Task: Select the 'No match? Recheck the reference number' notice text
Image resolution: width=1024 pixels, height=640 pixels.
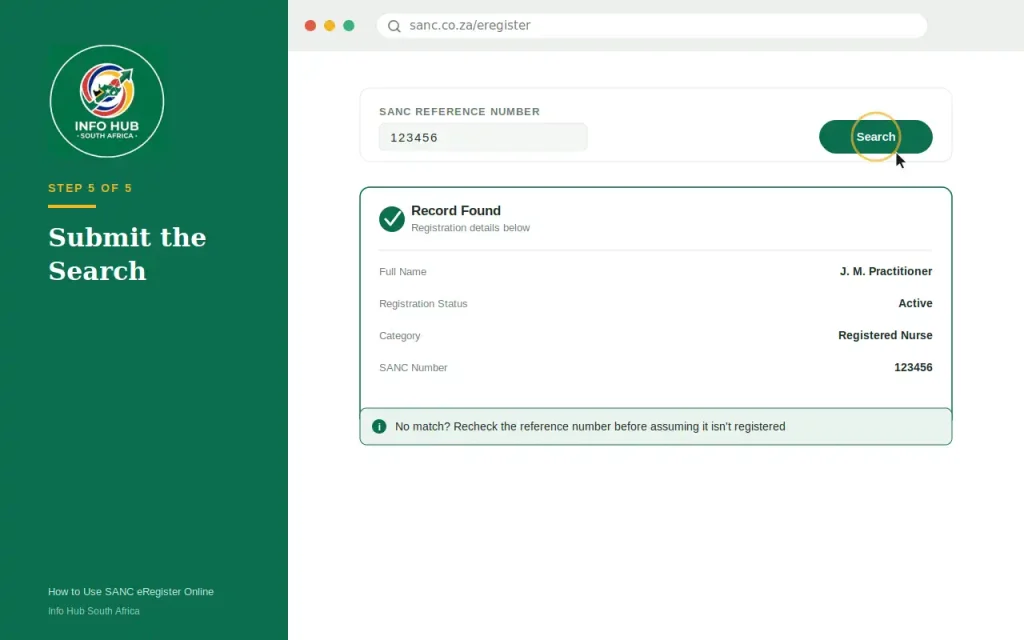Action: click(590, 426)
